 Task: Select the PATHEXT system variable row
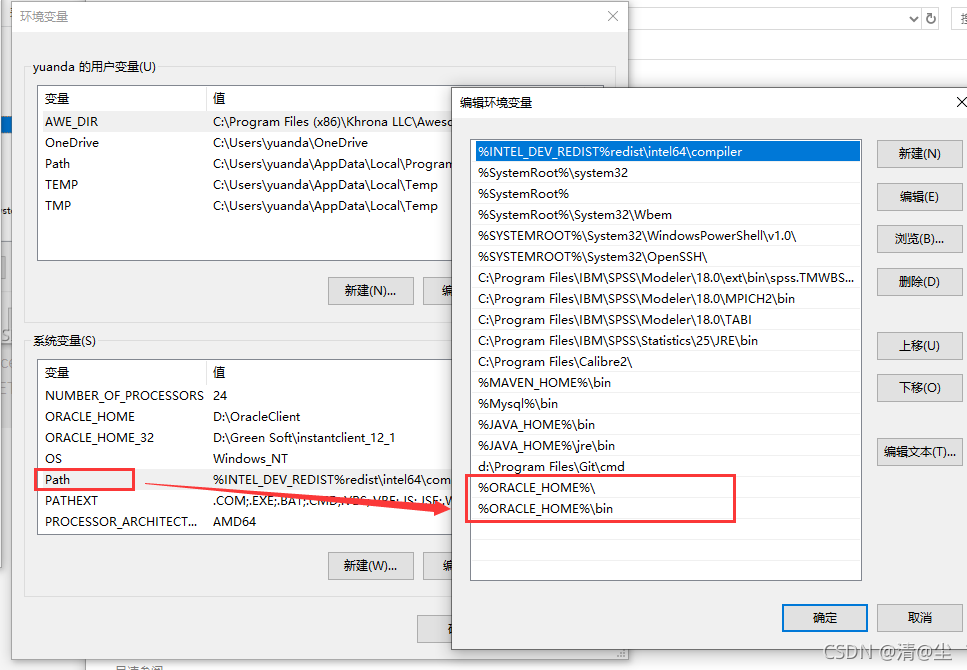coord(245,500)
